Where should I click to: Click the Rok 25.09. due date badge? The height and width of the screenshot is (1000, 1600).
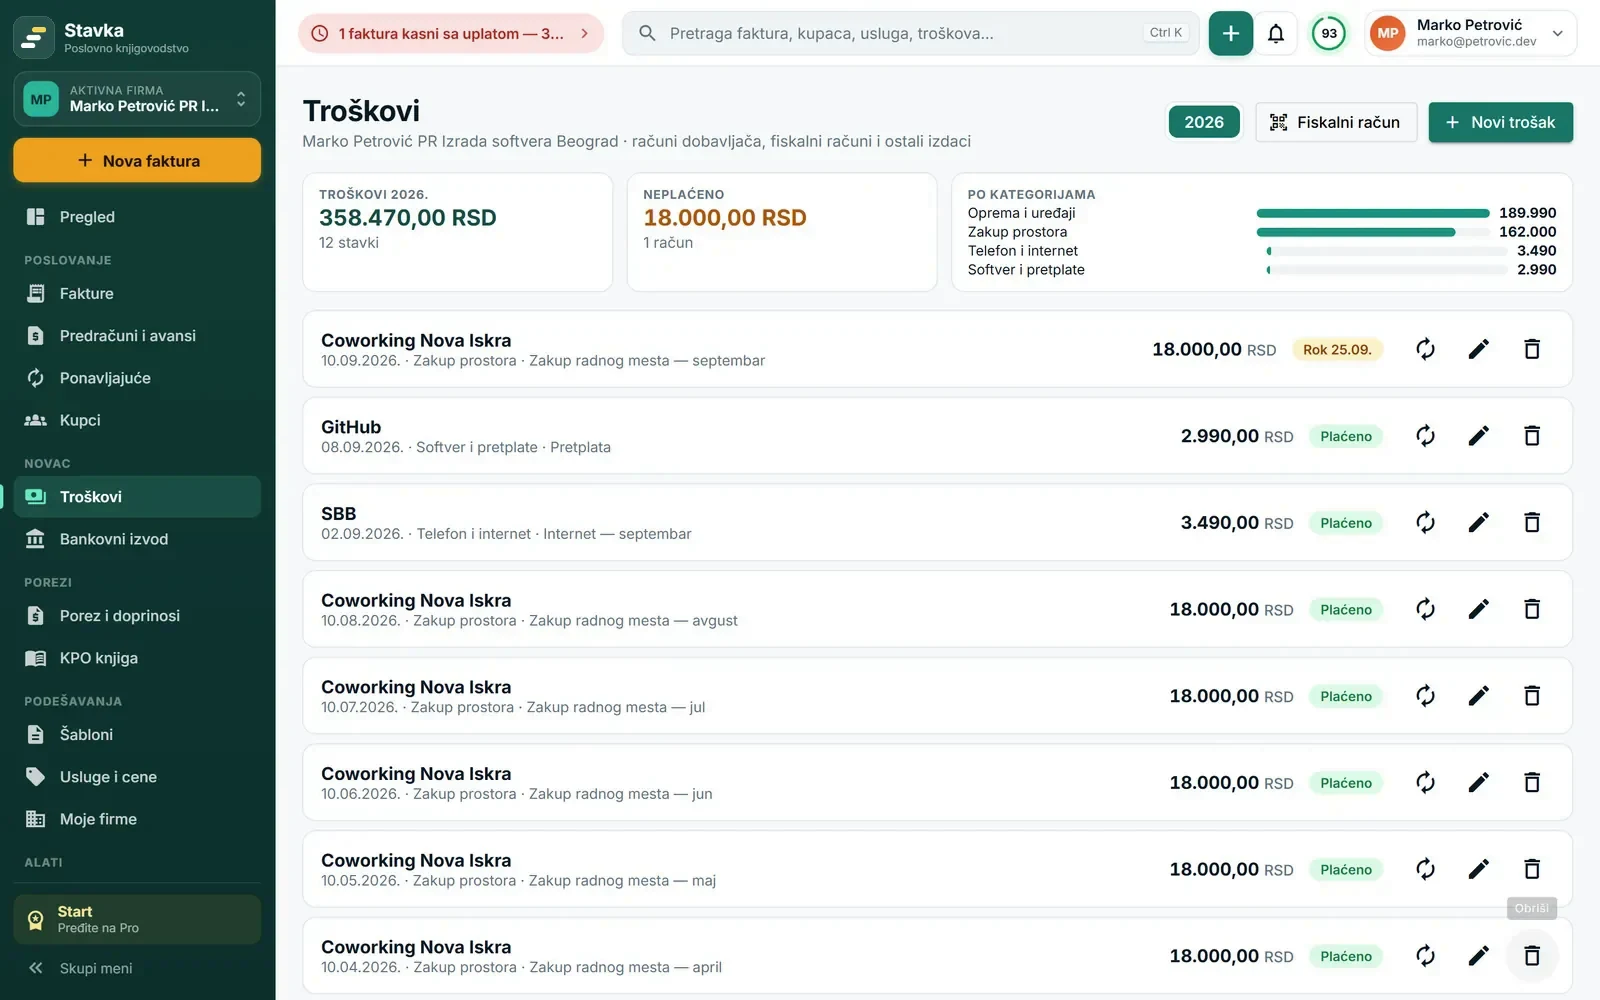[x=1337, y=350]
